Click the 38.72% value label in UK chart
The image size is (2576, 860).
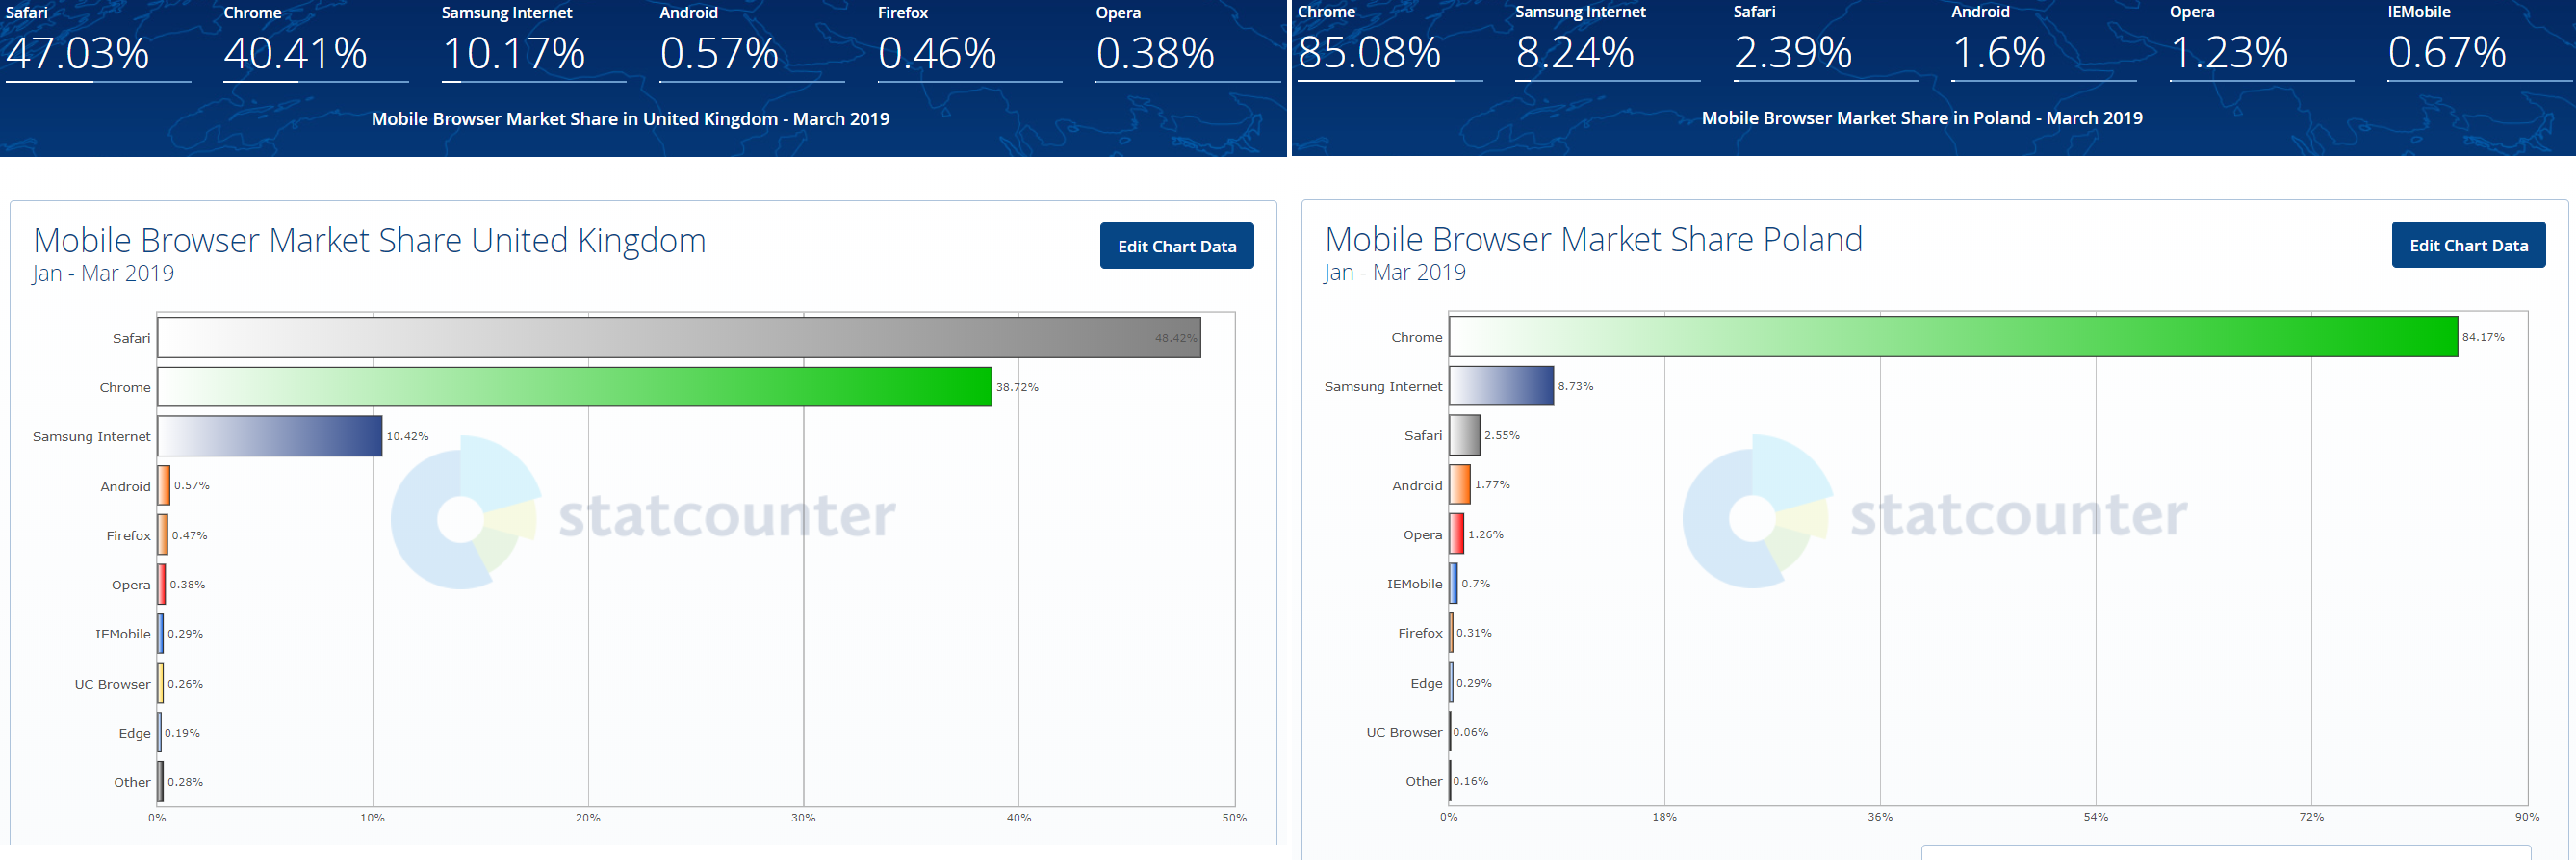[1017, 387]
